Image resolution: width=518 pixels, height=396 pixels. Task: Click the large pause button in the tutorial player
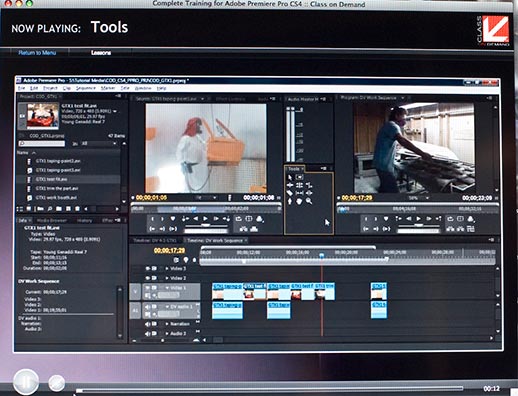[x=26, y=382]
